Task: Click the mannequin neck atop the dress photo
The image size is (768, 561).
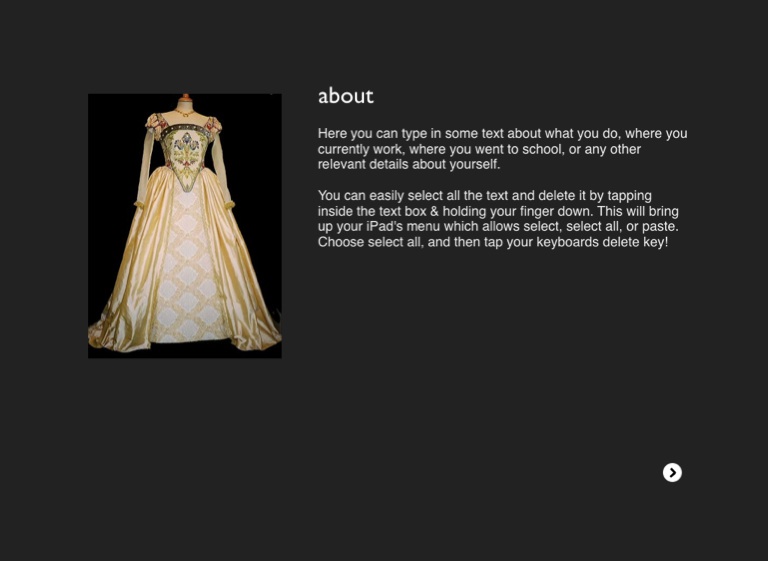Action: 184,103
